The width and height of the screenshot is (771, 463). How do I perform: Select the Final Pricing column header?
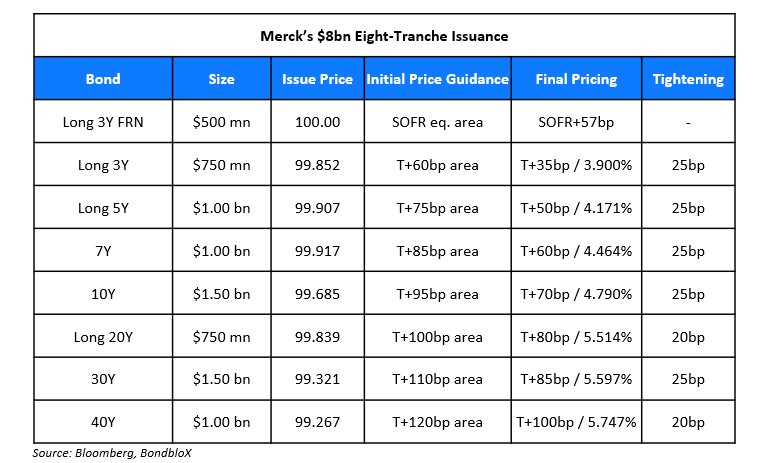[x=576, y=79]
